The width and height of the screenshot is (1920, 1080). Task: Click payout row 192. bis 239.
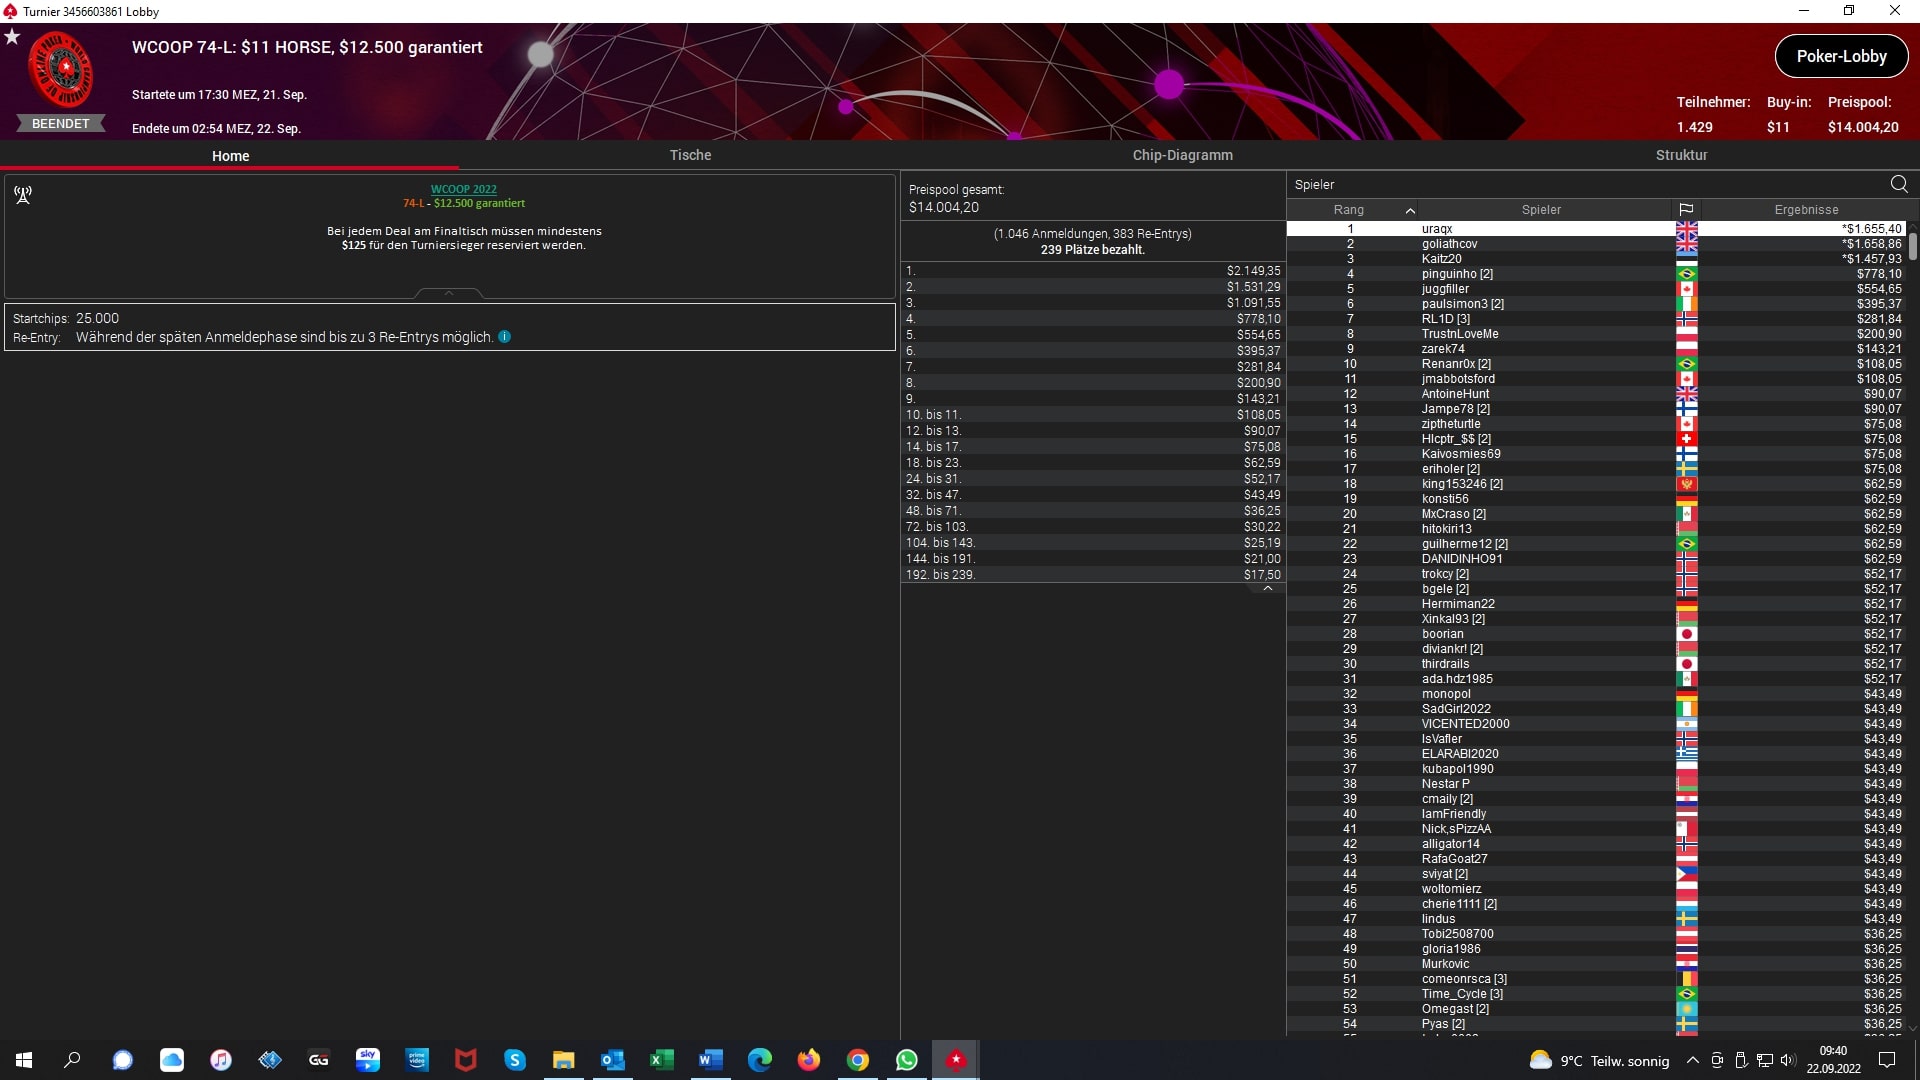tap(1093, 575)
